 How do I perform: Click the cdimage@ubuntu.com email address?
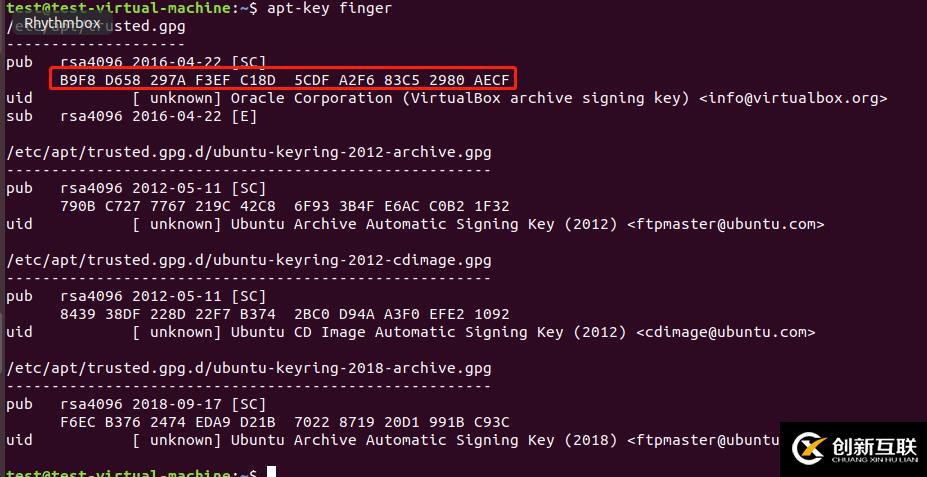(725, 332)
